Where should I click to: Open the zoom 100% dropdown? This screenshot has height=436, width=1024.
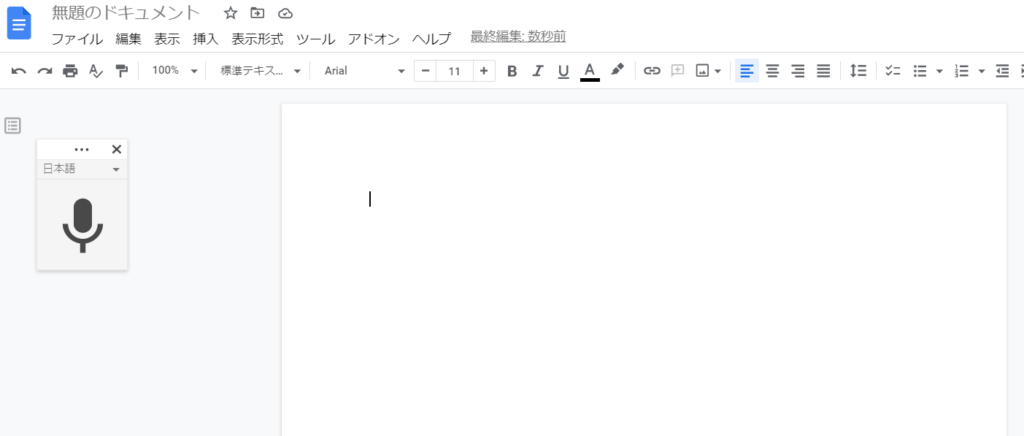(x=174, y=70)
